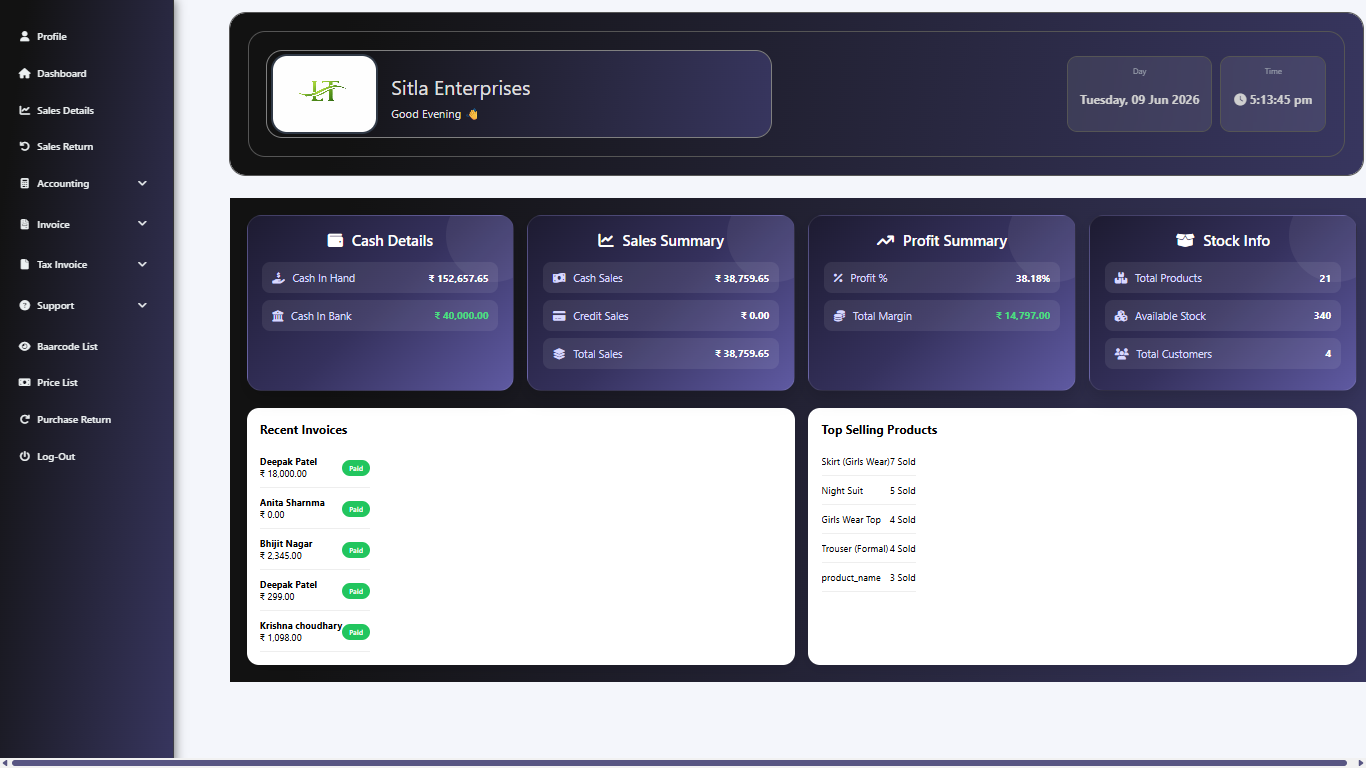Click the Paid badge for Krishna choudhary

tap(356, 632)
